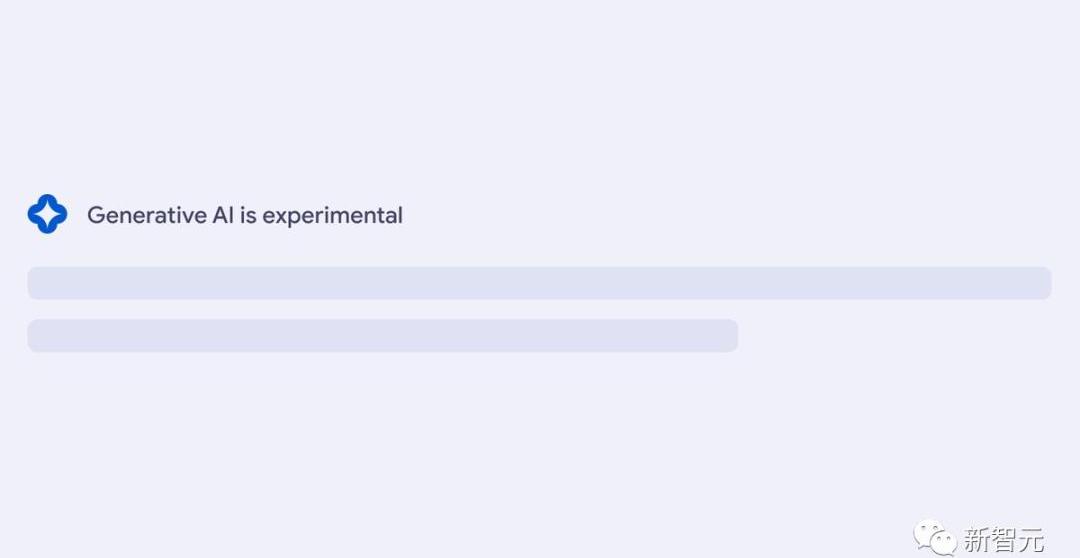Click the "AI" text in the heading
The image size is (1080, 558).
point(223,215)
